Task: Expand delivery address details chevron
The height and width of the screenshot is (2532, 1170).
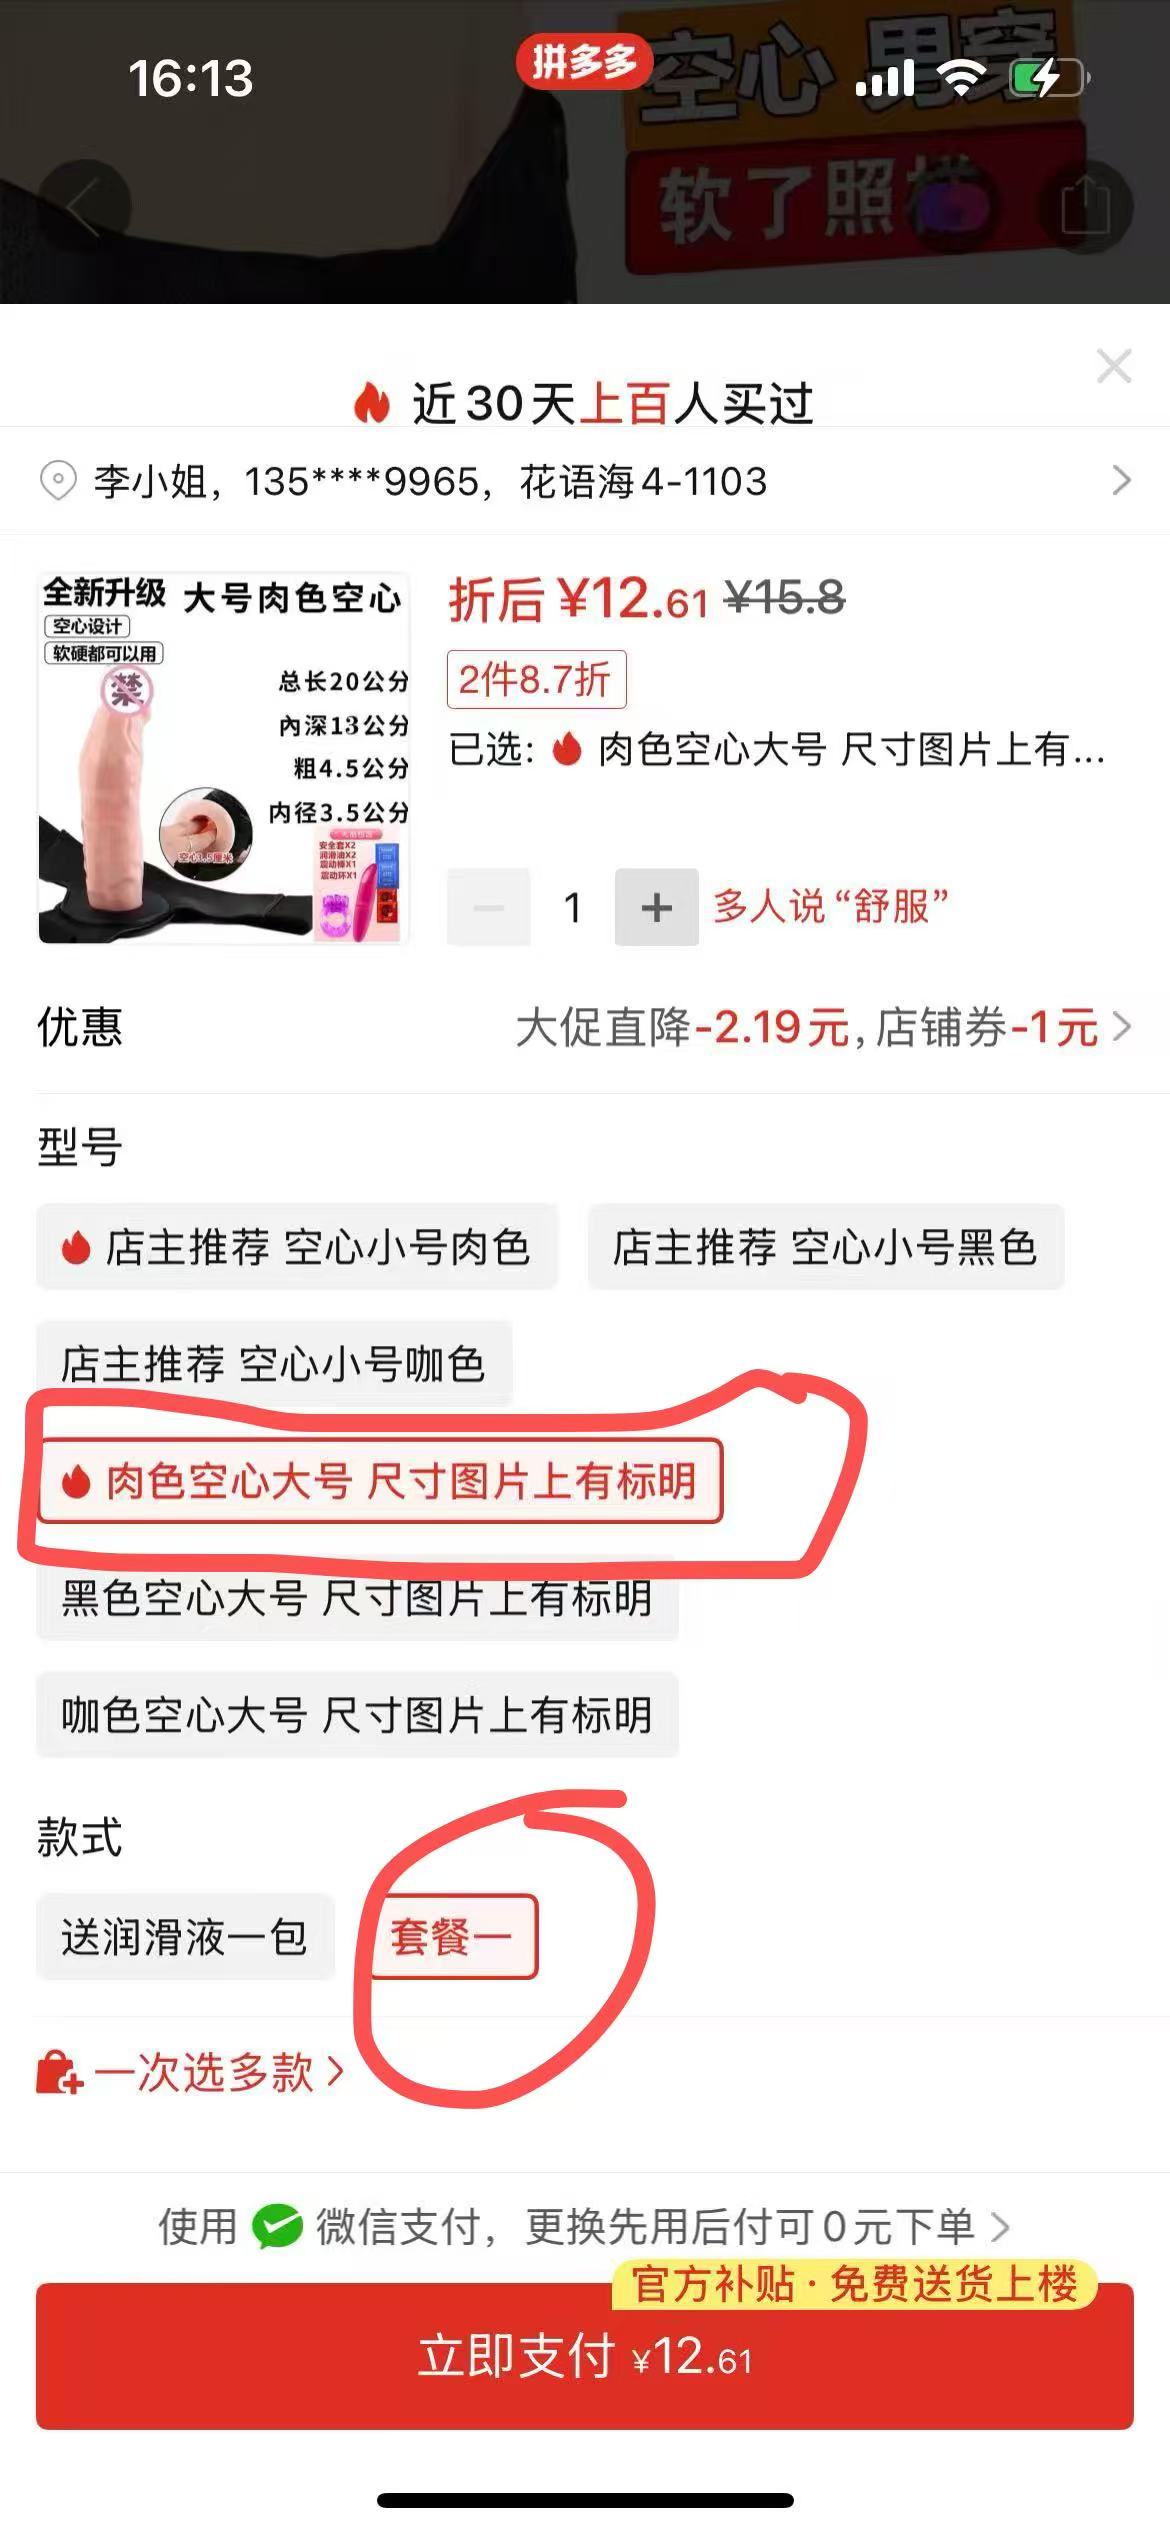Action: tap(1121, 481)
